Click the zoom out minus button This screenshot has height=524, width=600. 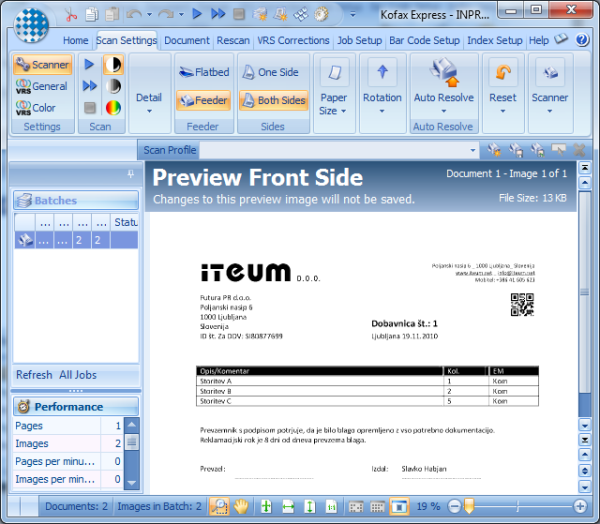[x=454, y=506]
